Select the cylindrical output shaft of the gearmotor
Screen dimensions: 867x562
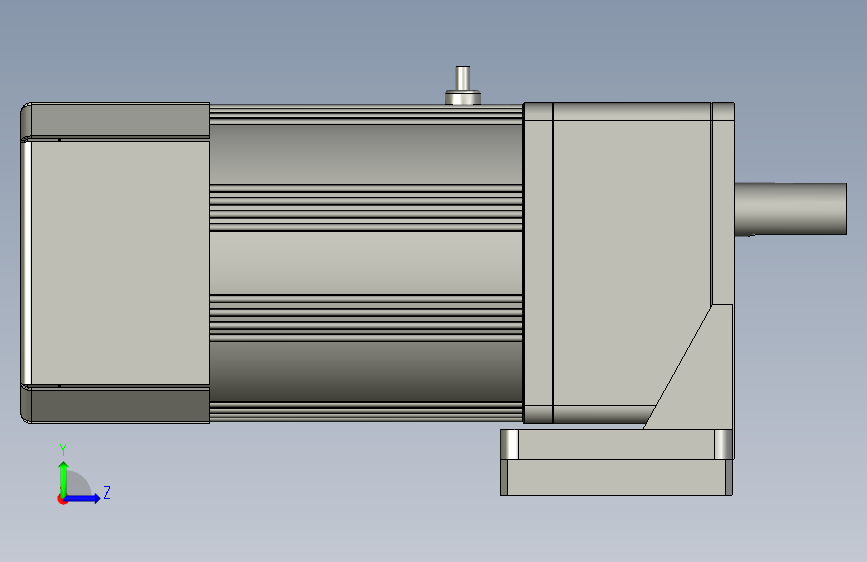791,209
